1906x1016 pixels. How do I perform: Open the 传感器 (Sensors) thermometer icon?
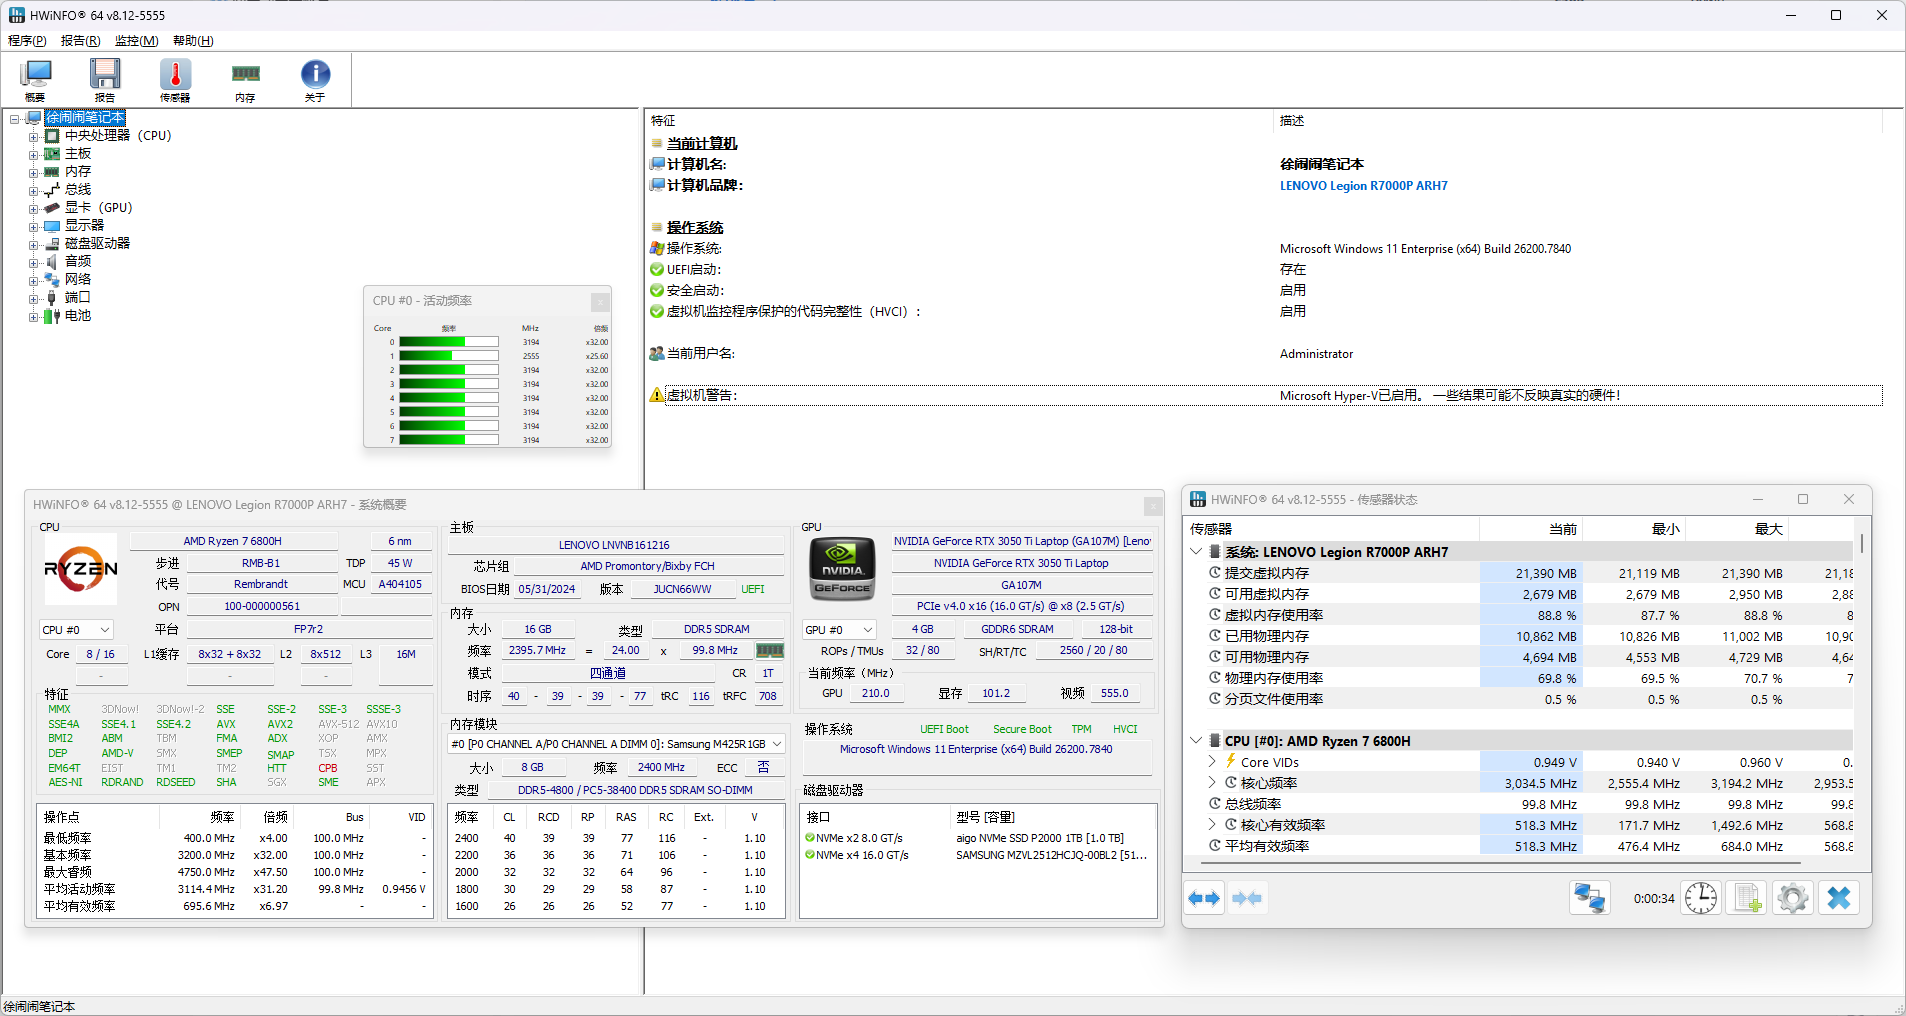point(175,79)
